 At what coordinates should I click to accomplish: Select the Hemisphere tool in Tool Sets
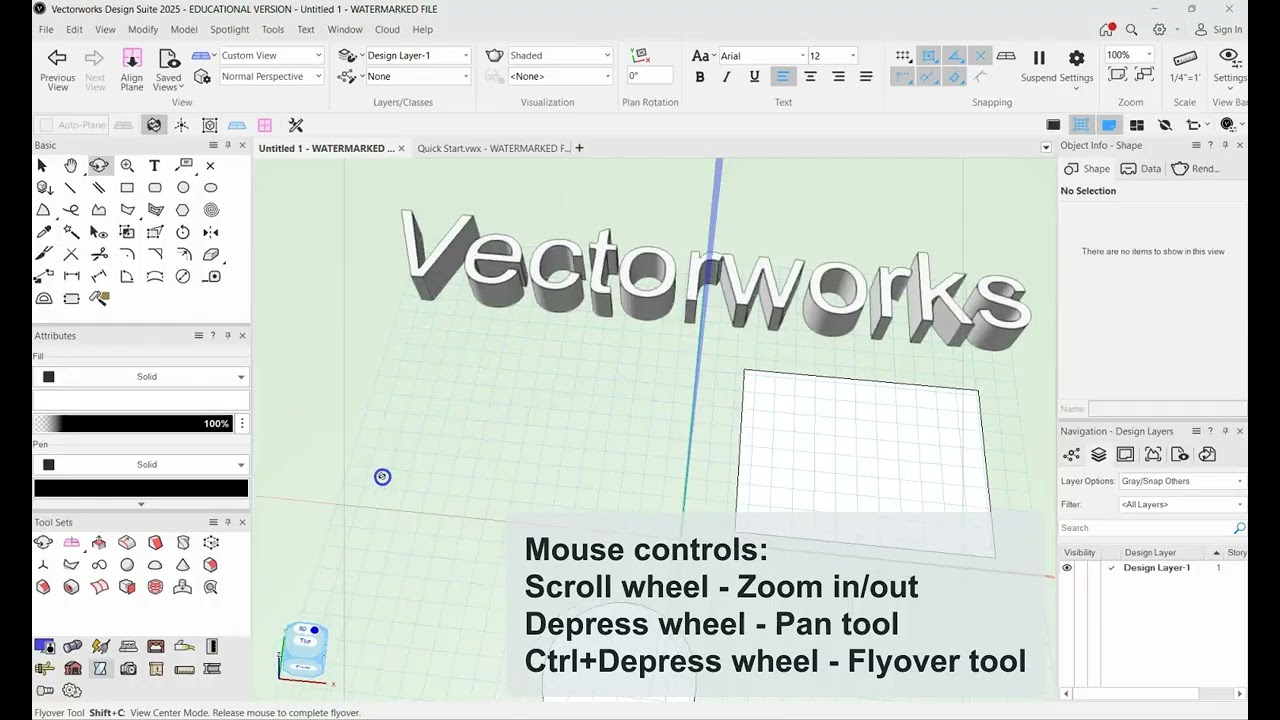click(x=155, y=565)
